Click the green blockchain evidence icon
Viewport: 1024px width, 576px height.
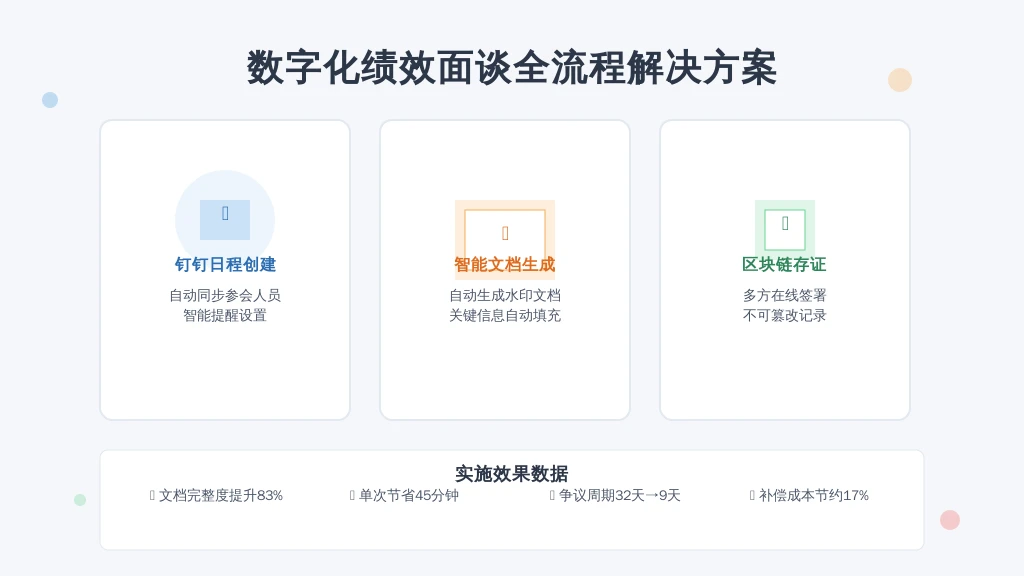point(785,229)
